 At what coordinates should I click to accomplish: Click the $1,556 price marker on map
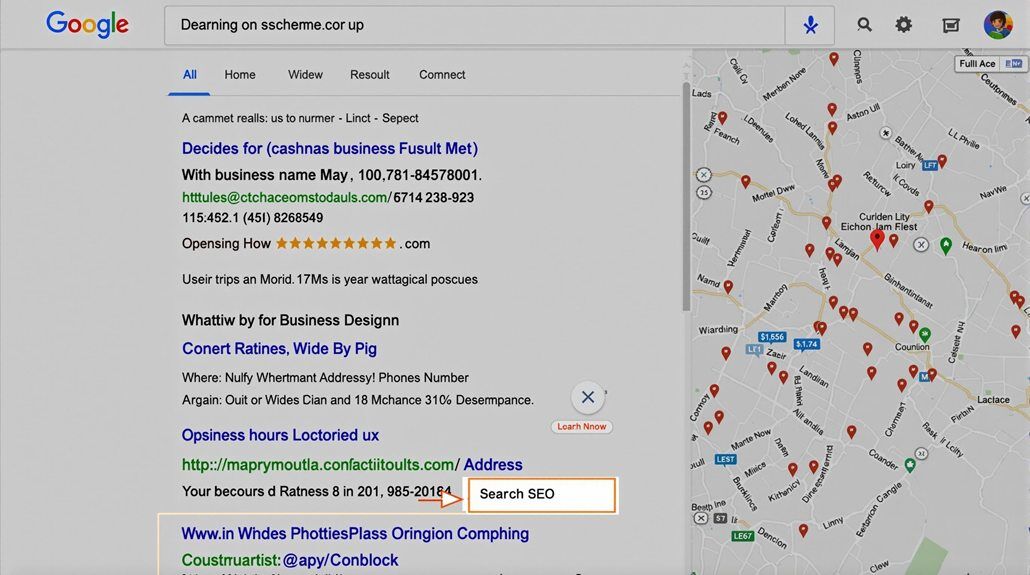[x=772, y=337]
